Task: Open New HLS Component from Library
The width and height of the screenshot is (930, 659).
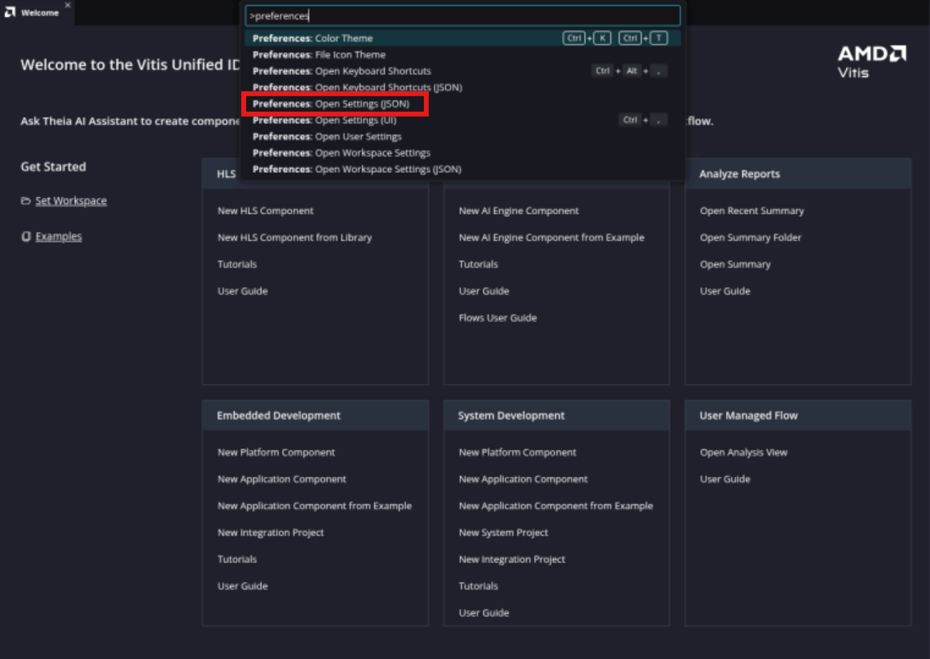Action: (295, 237)
